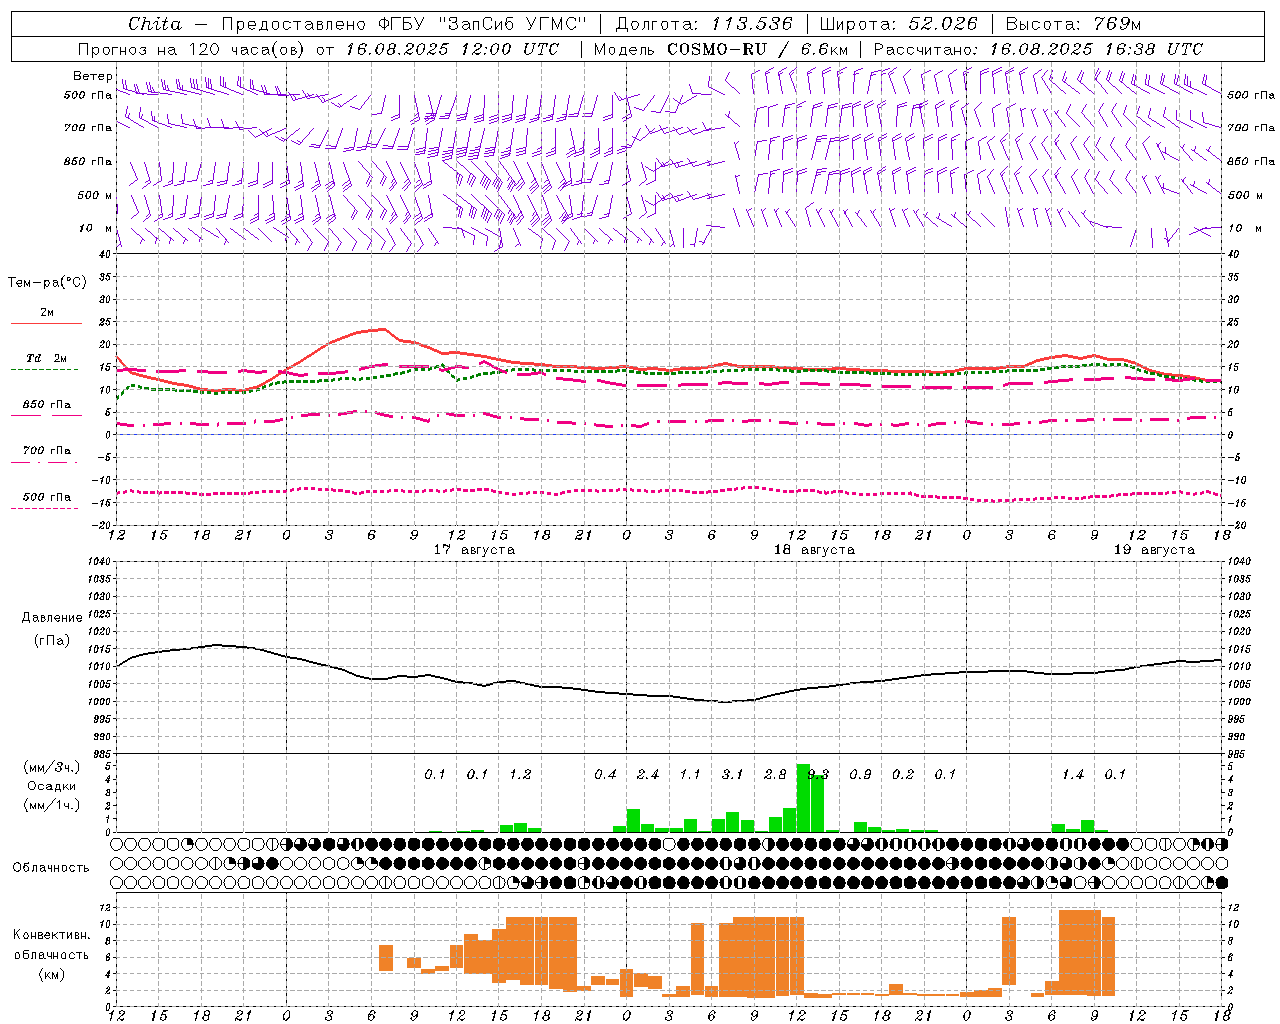Image resolution: width=1280 pixels, height=1024 pixels.
Task: Click the 1.2 three-hour precipitation value
Action: (x=520, y=774)
